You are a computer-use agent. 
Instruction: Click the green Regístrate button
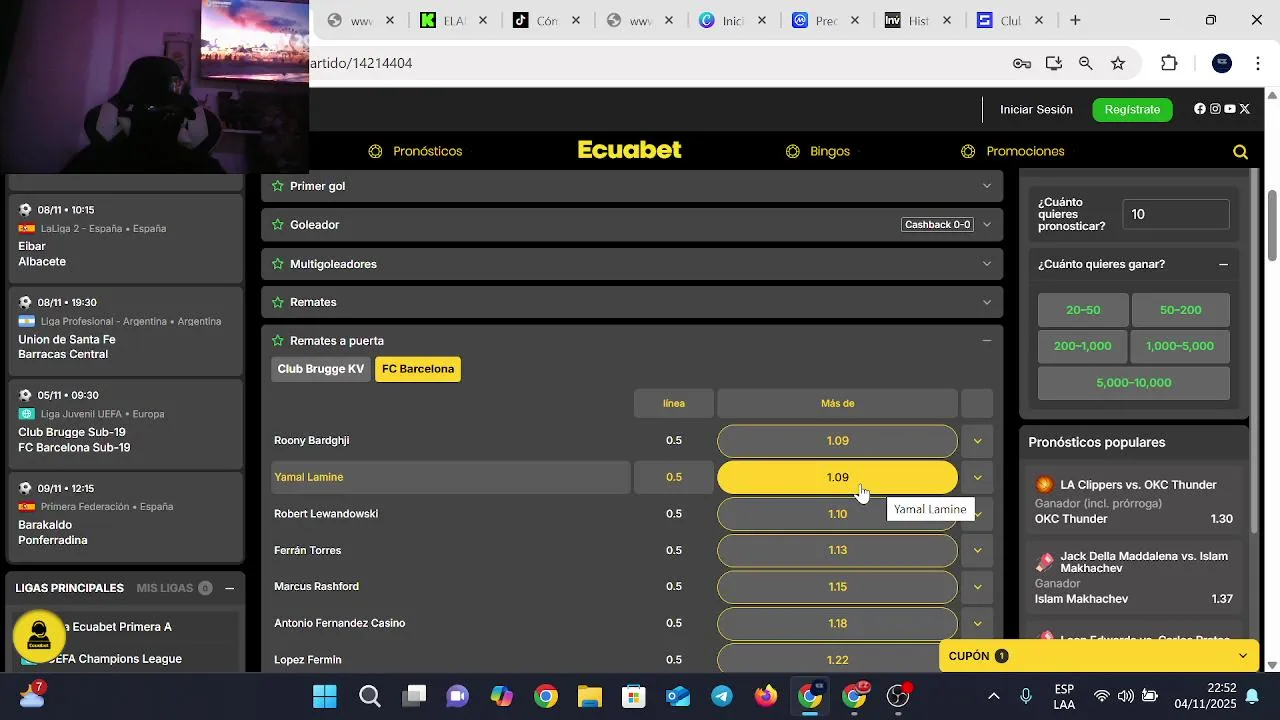[x=1132, y=109]
